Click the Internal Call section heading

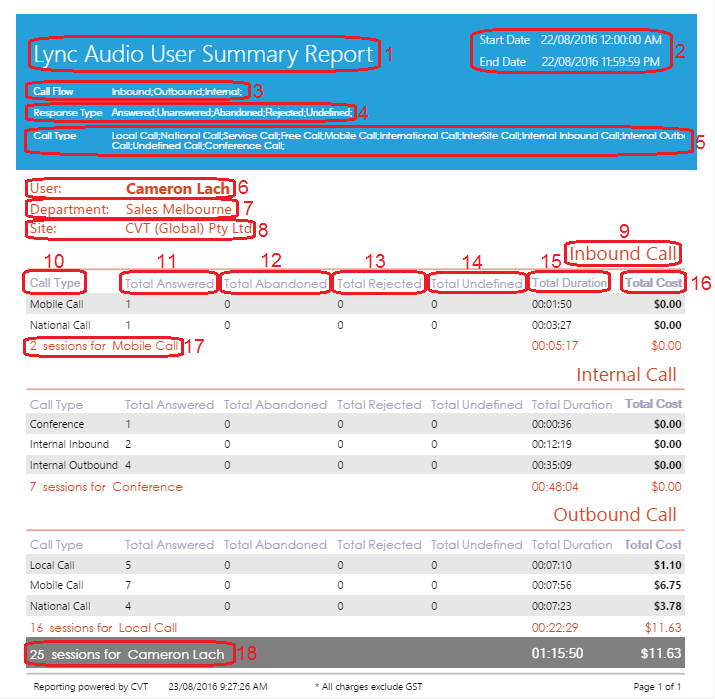(626, 375)
